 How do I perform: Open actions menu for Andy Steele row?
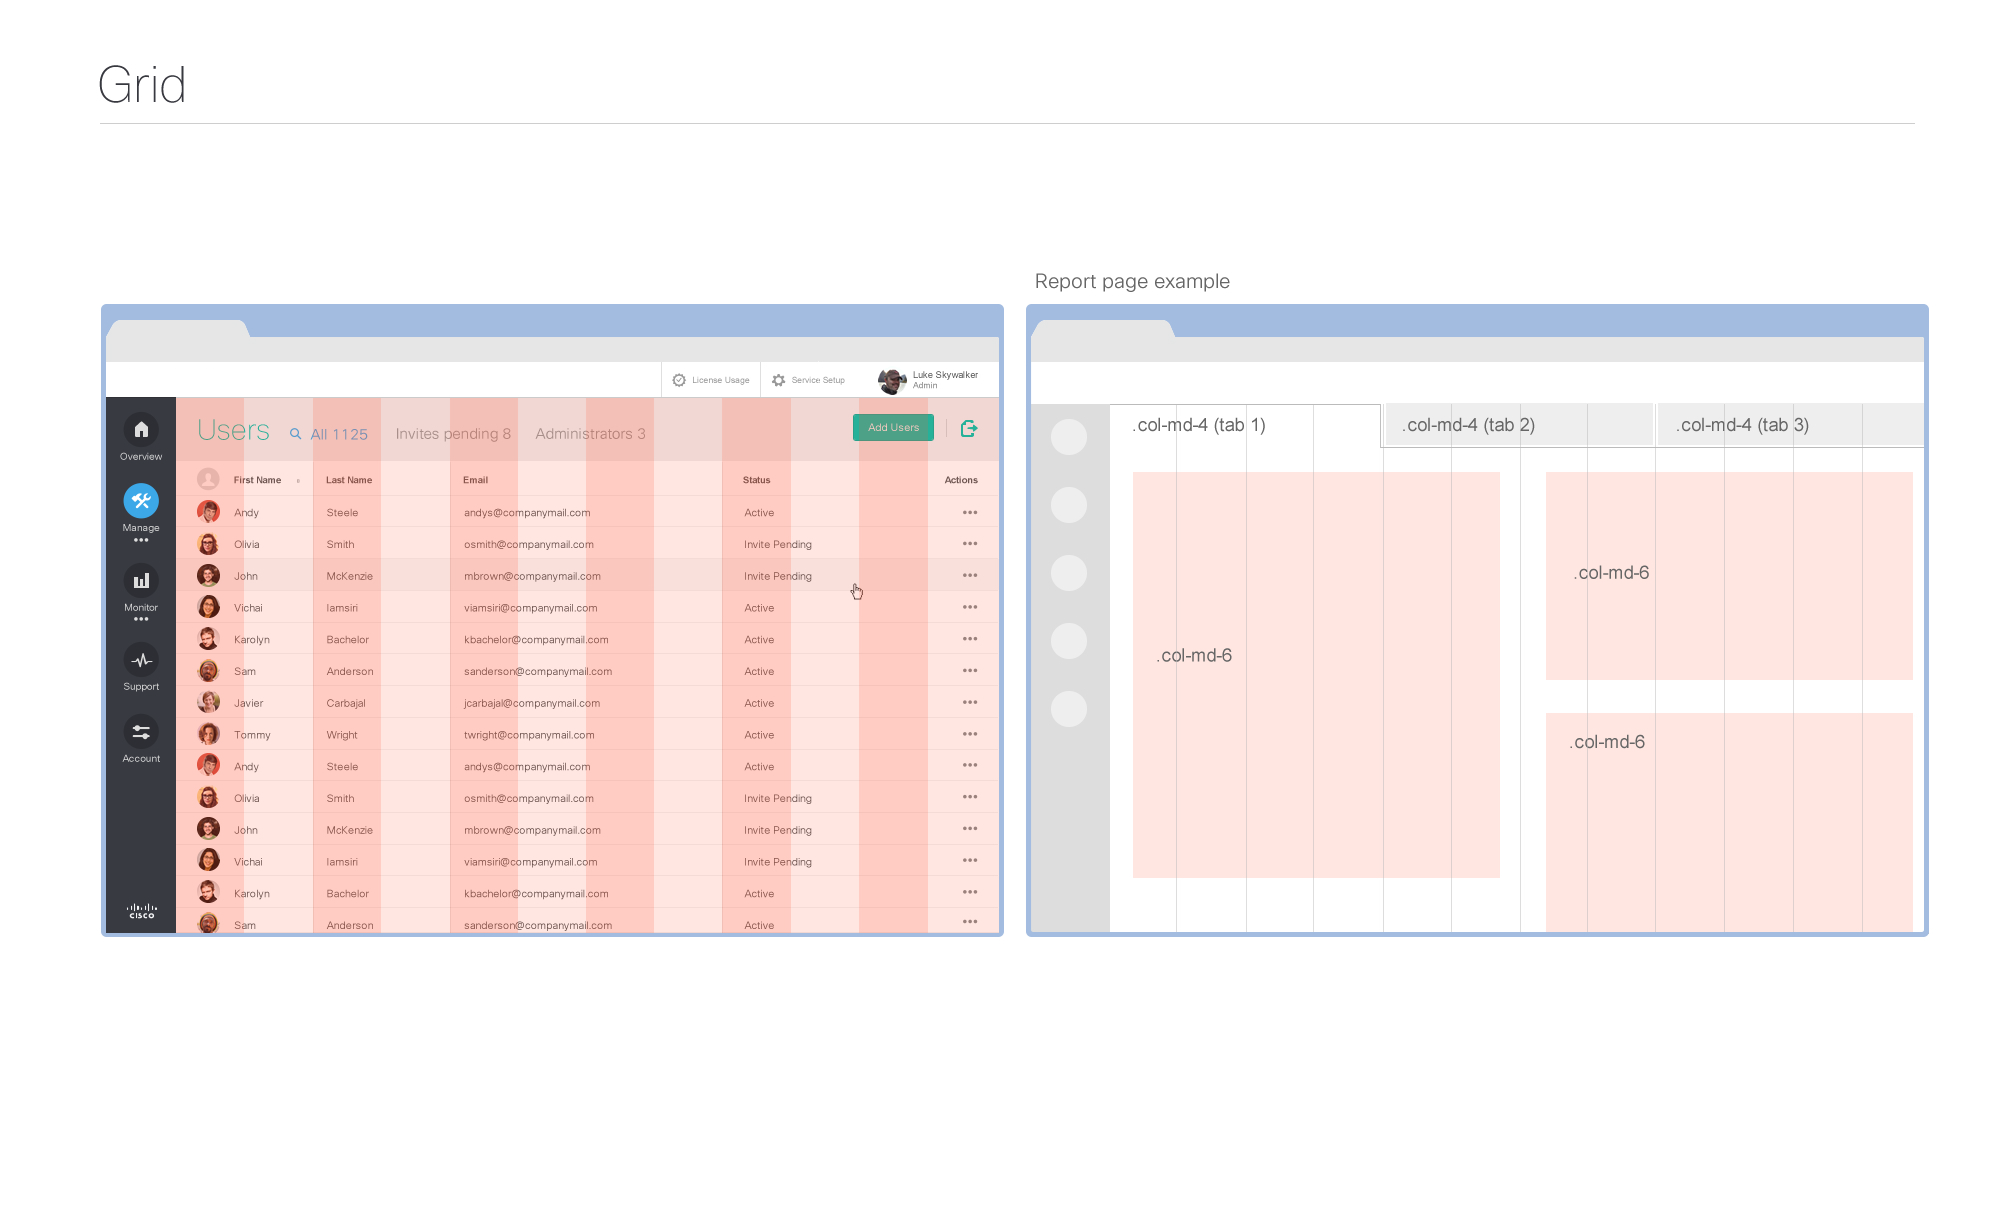pos(969,512)
